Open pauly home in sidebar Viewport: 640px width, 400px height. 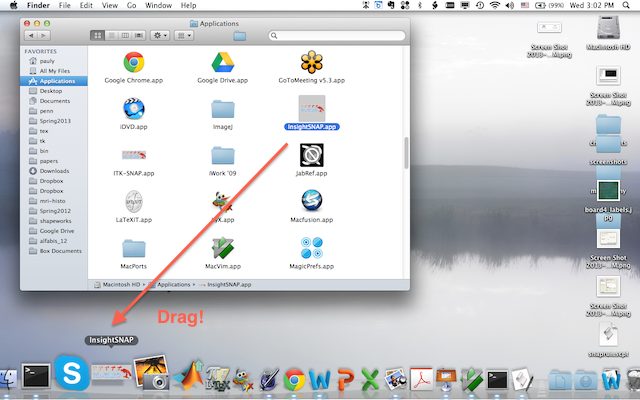(54, 61)
